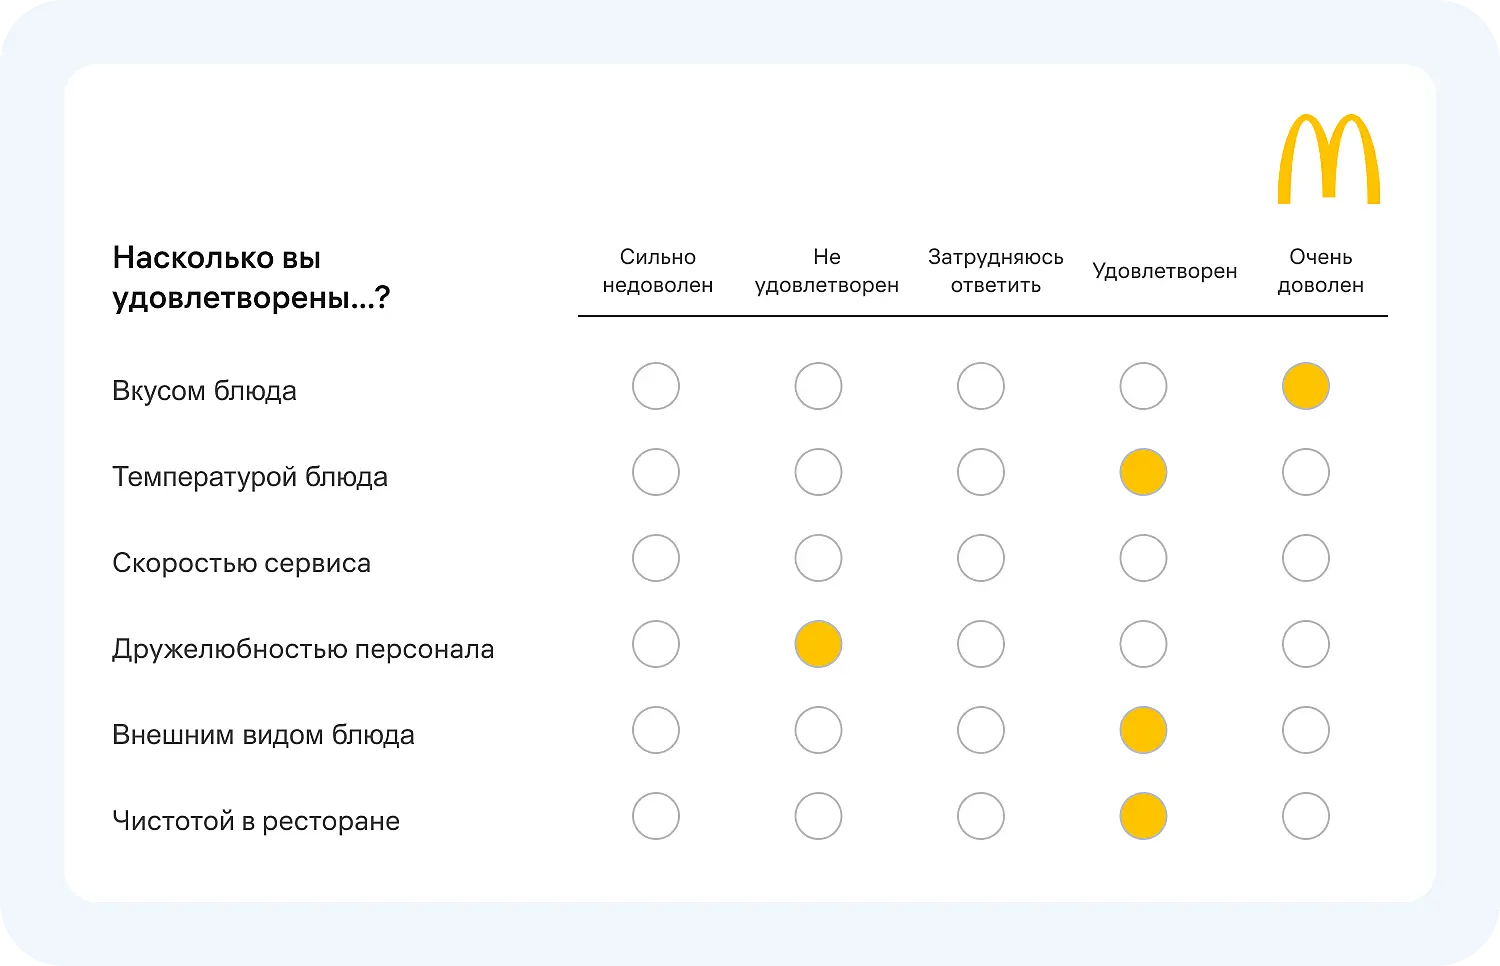The height and width of the screenshot is (966, 1500).
Task: Click the McDonald's golden arches logo
Action: (1331, 157)
